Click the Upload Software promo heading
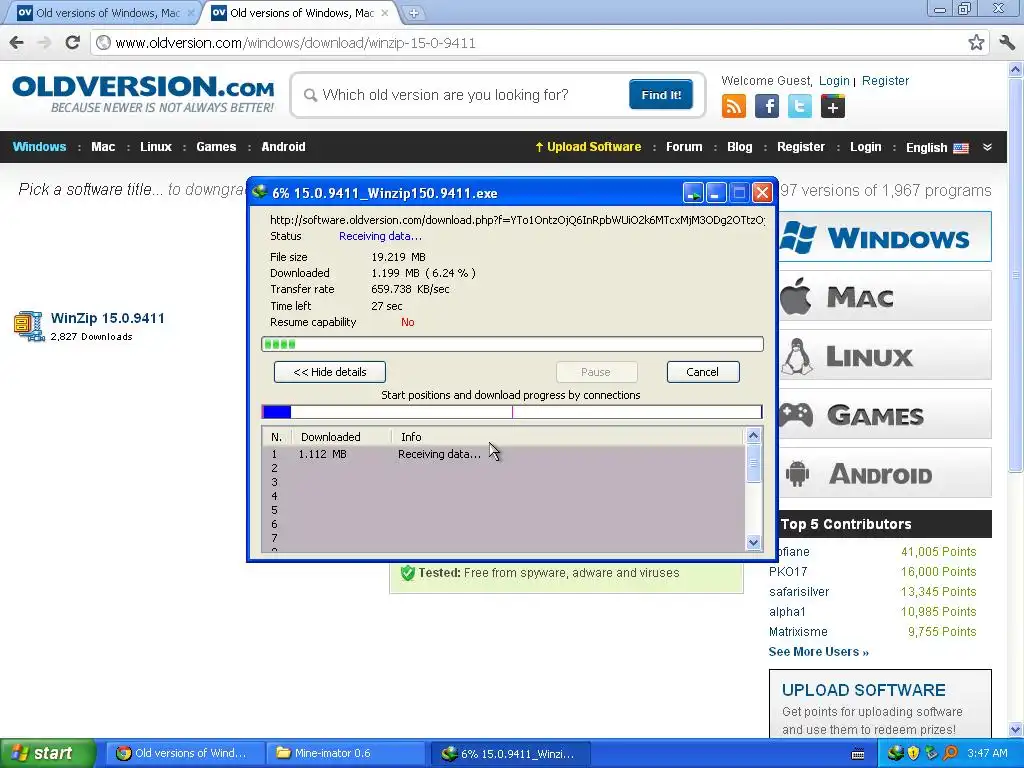This screenshot has height=768, width=1024. tap(863, 690)
